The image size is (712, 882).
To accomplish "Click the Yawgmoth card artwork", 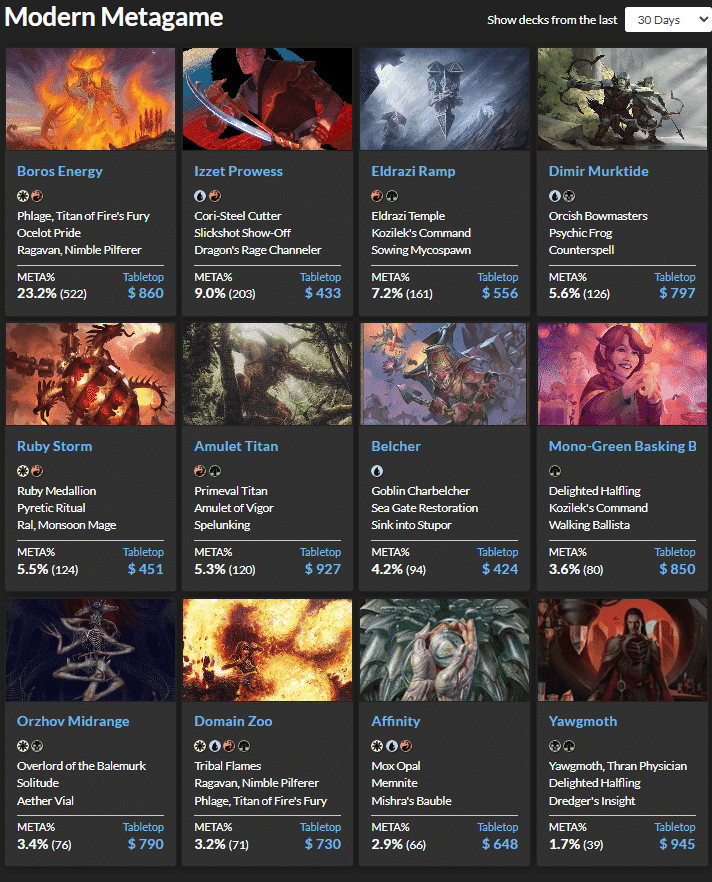I will pos(623,650).
